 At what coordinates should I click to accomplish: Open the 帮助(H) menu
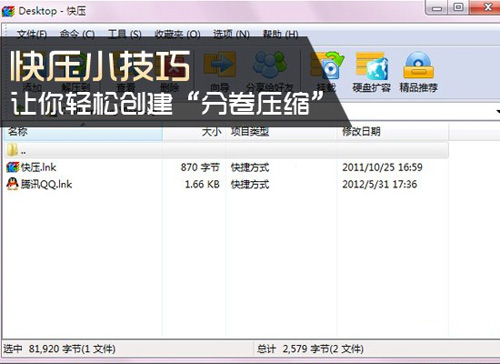point(280,34)
